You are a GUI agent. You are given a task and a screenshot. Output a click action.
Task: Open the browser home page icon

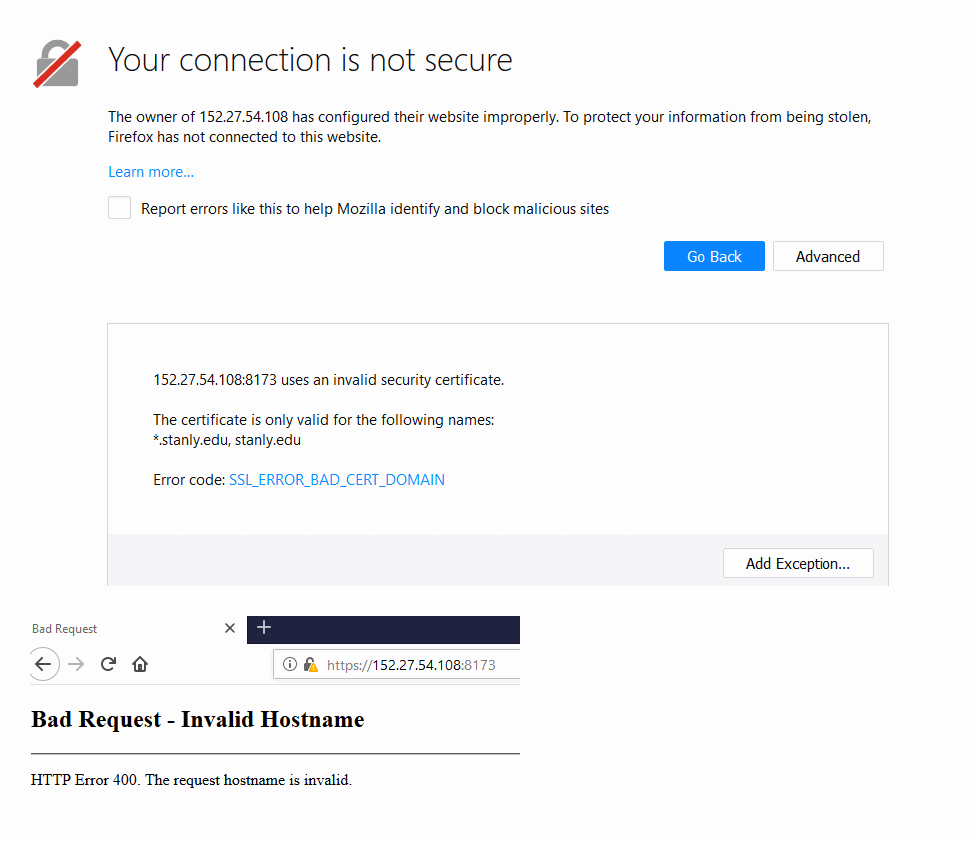coord(140,664)
